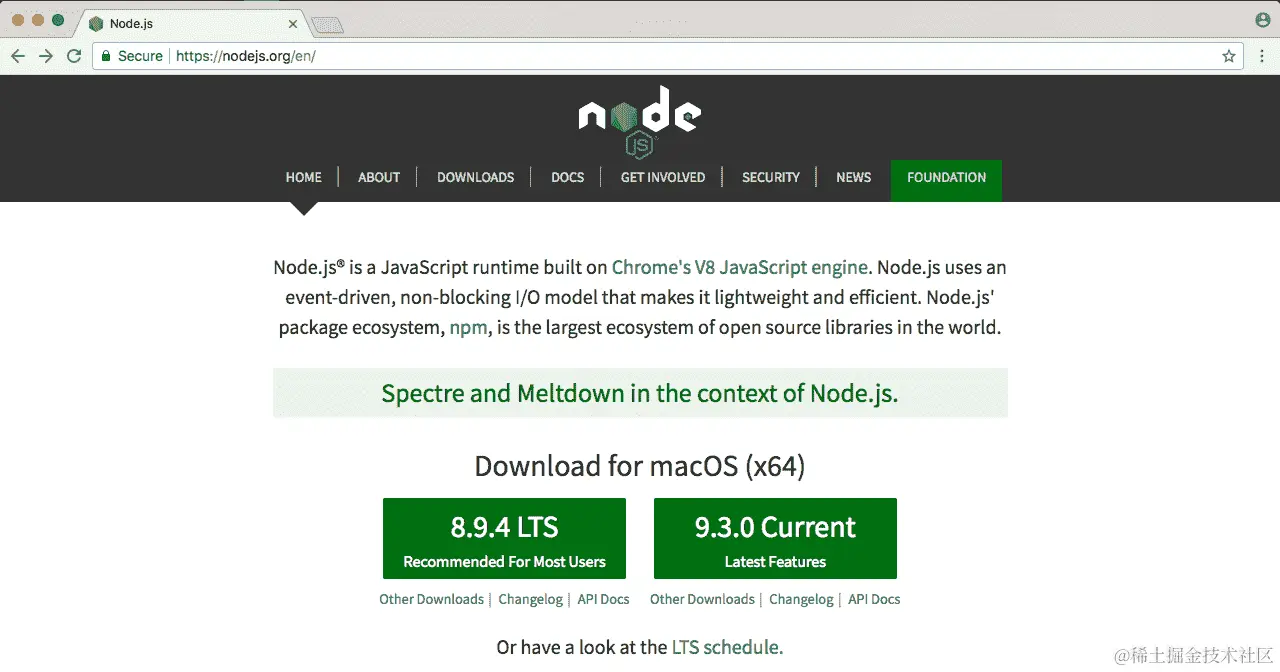Open Spectre and Meltdown banner link

click(640, 393)
